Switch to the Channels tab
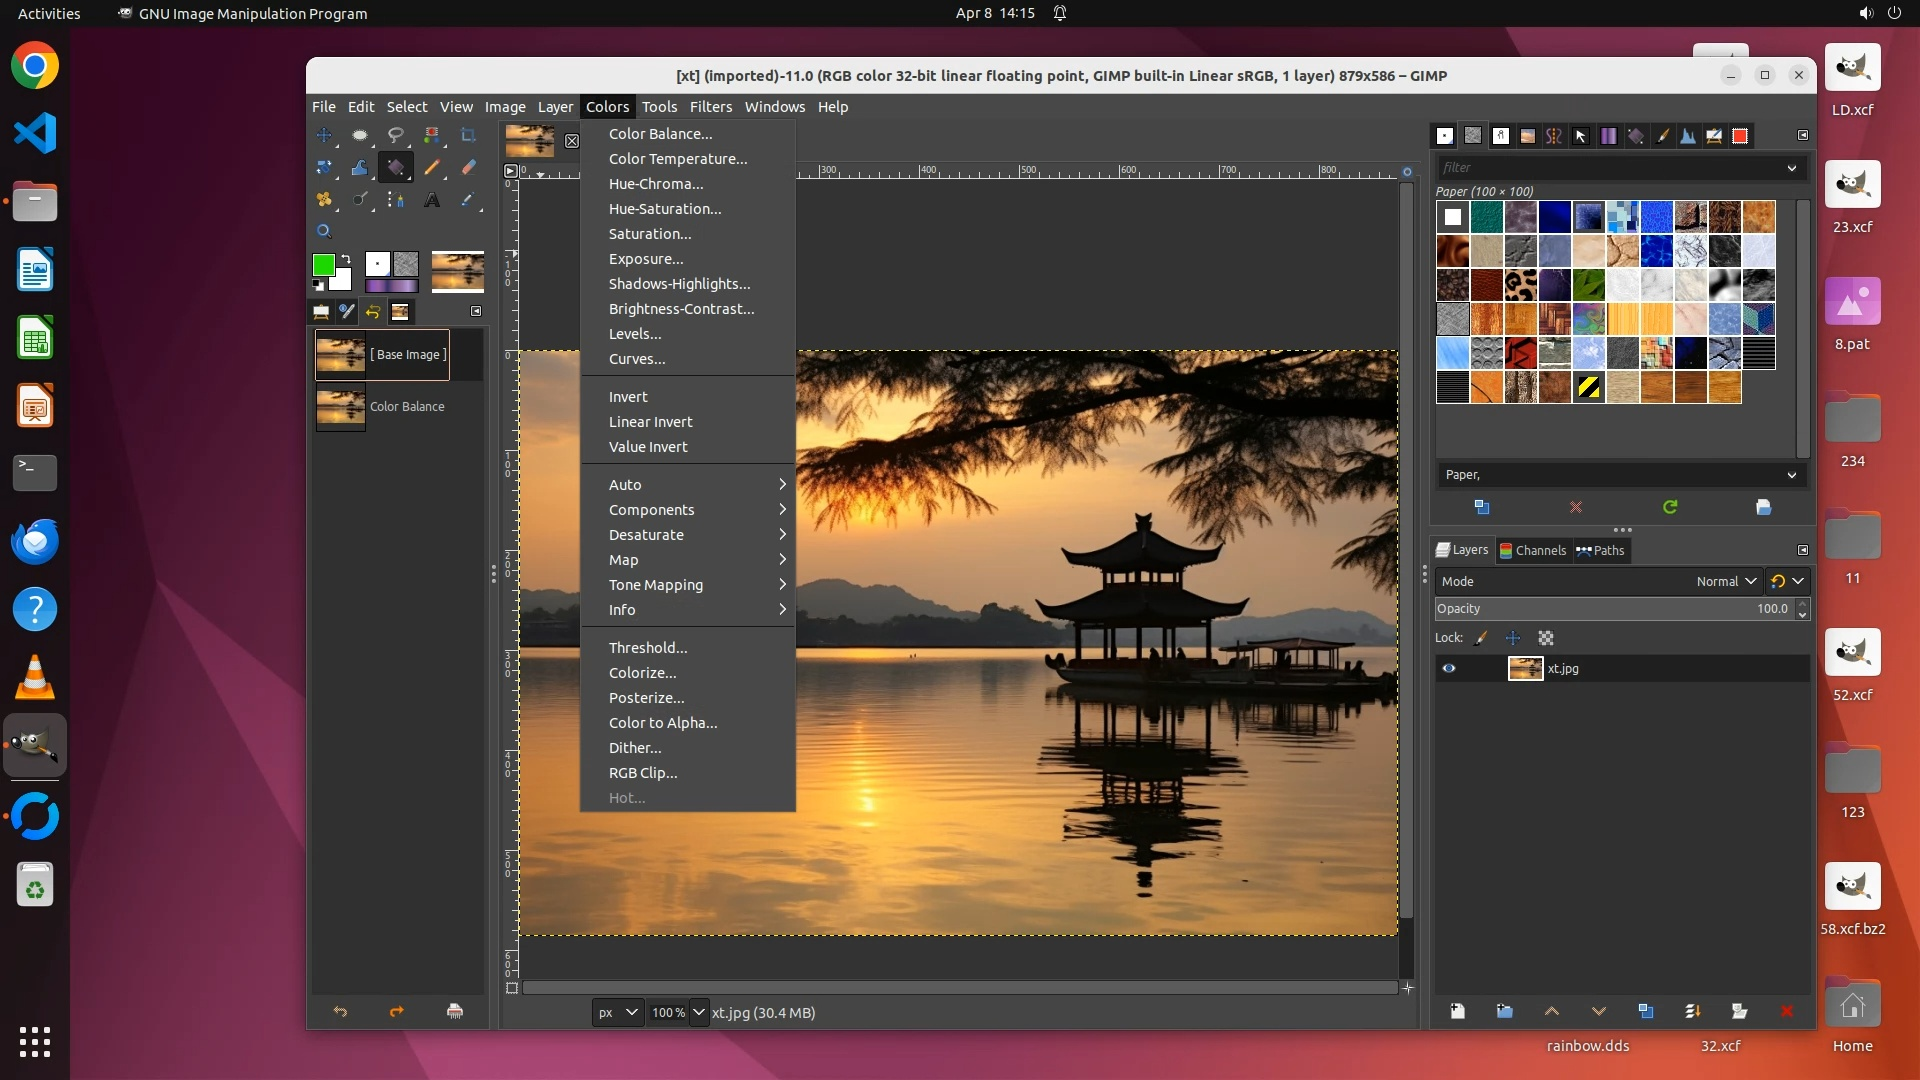The height and width of the screenshot is (1080, 1920). click(x=1533, y=550)
